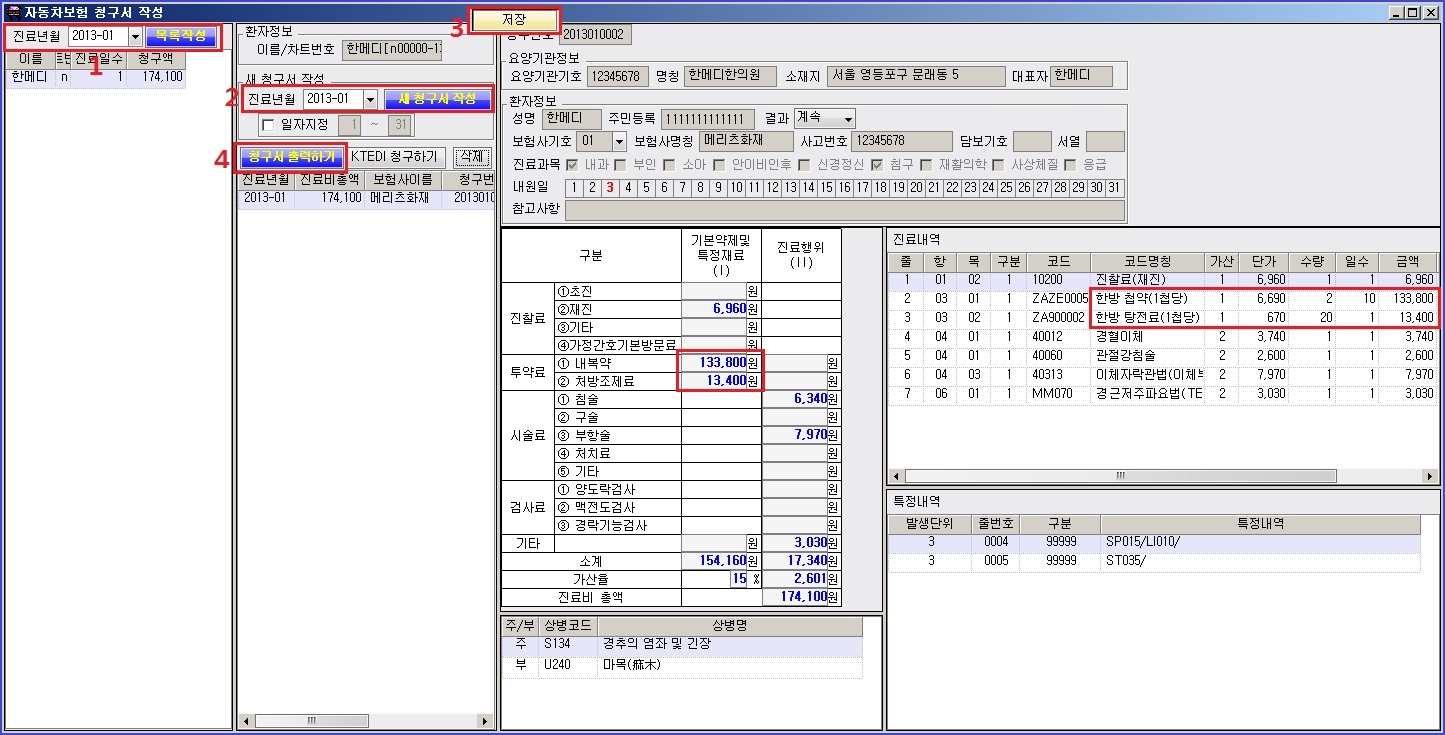
Task: Select visit day 15 in 내원일
Action: click(x=827, y=187)
